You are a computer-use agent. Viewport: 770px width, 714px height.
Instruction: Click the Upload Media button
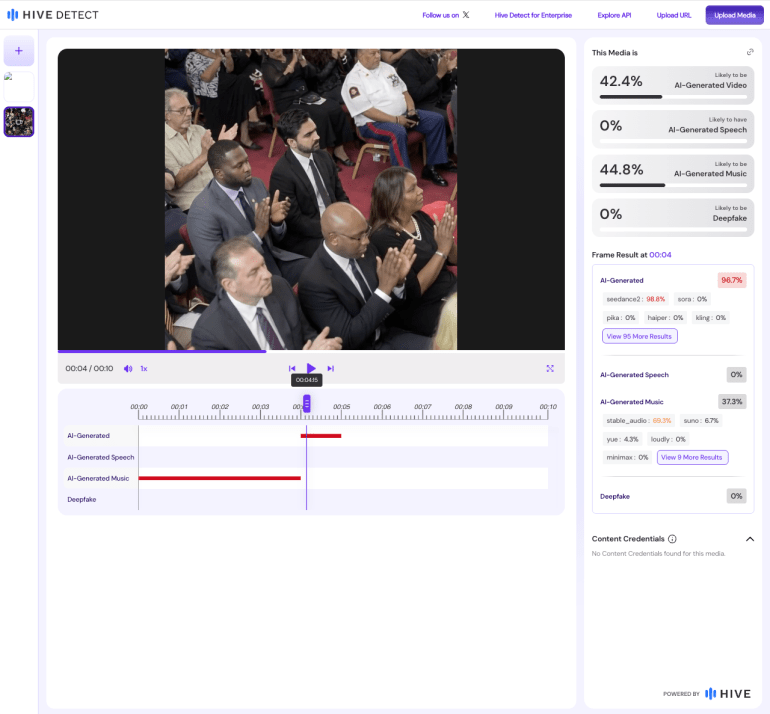tap(735, 15)
